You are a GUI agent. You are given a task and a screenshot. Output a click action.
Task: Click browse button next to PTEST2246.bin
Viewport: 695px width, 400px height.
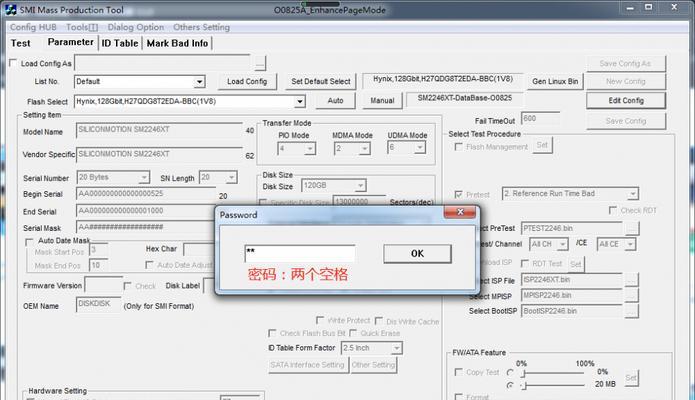coord(633,228)
